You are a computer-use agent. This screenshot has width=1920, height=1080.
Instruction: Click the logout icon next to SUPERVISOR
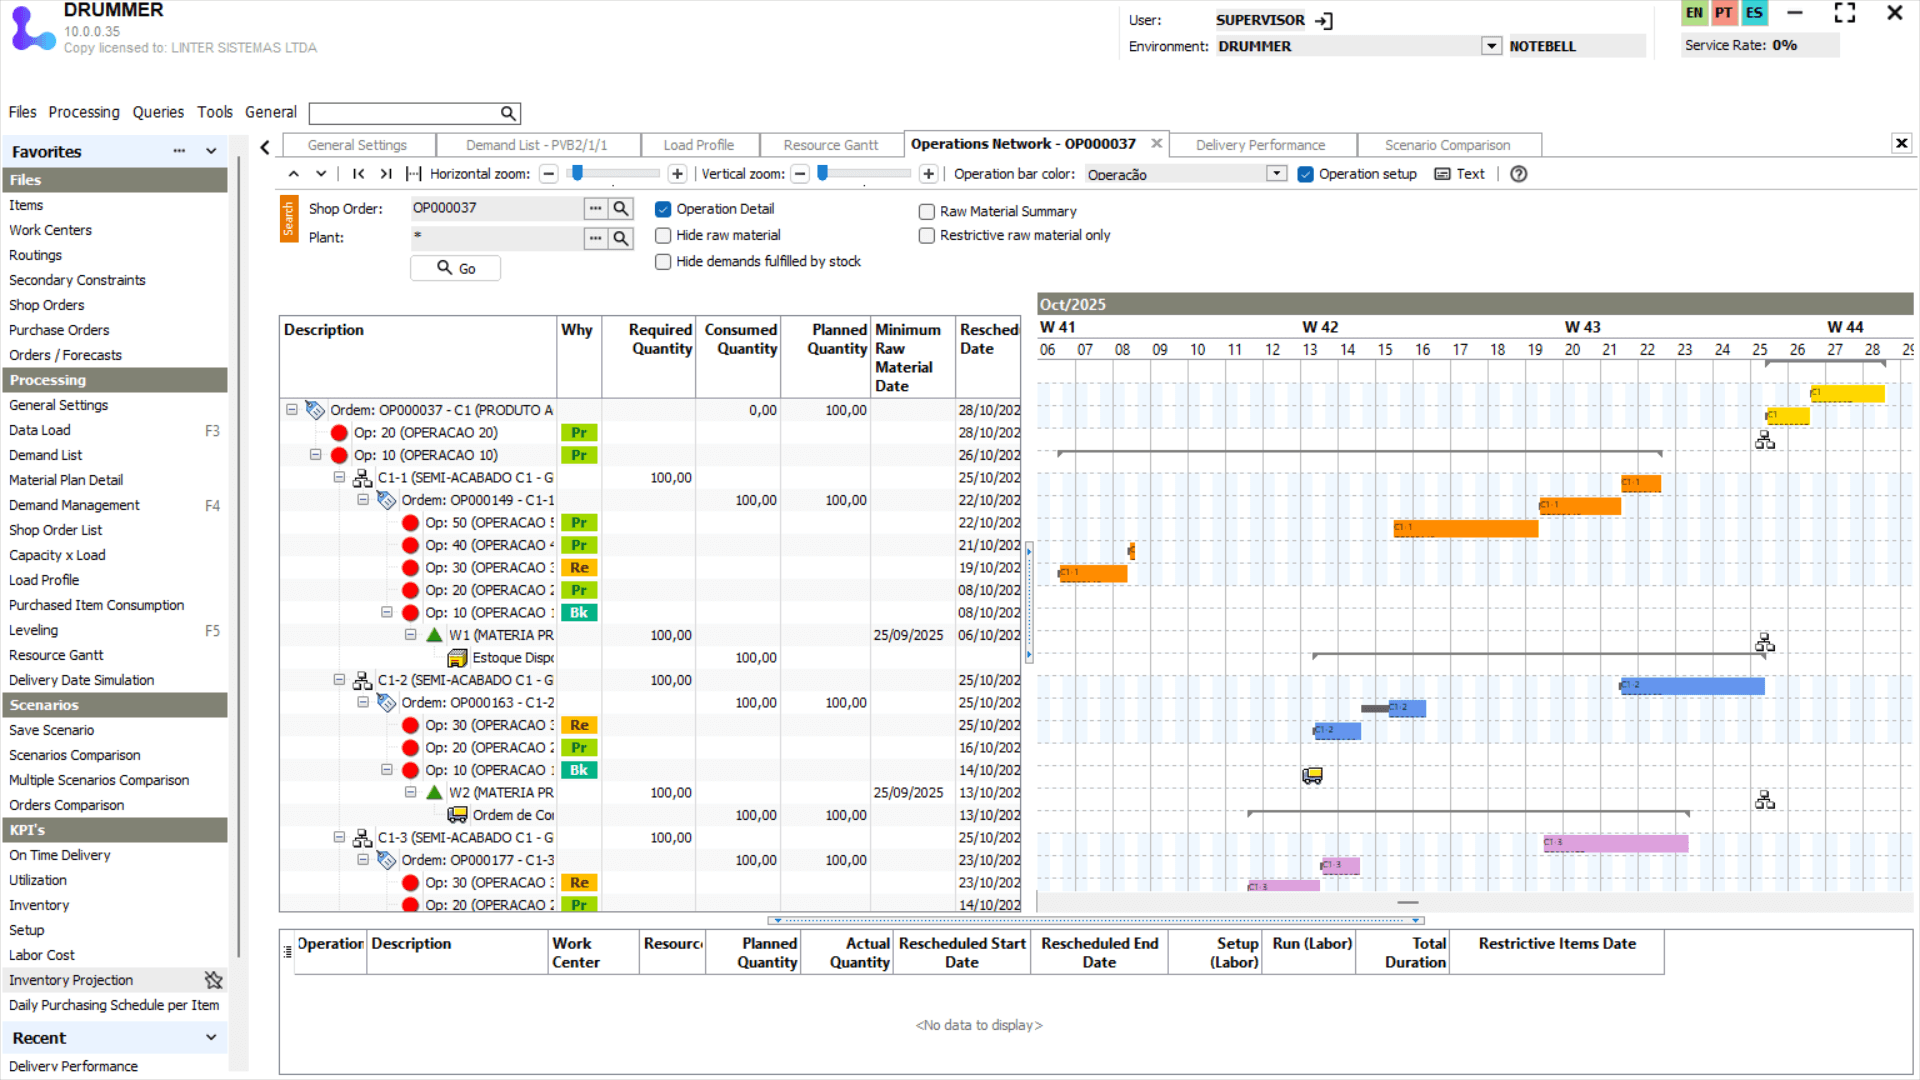pyautogui.click(x=1324, y=20)
